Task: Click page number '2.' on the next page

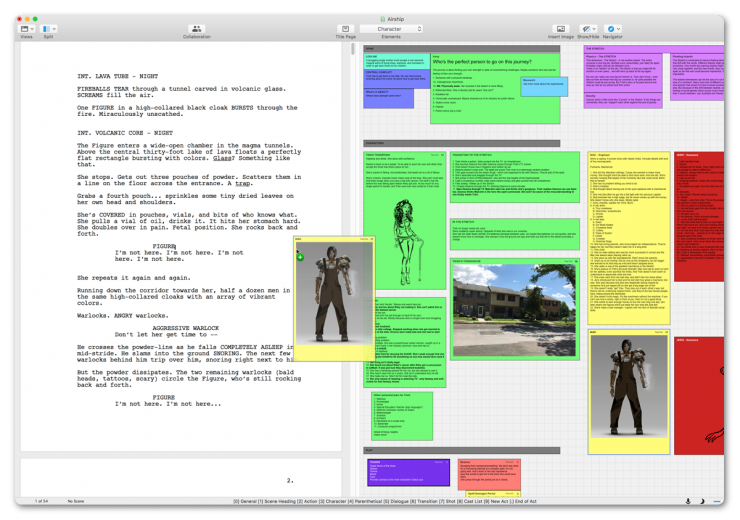Action: pyautogui.click(x=290, y=481)
